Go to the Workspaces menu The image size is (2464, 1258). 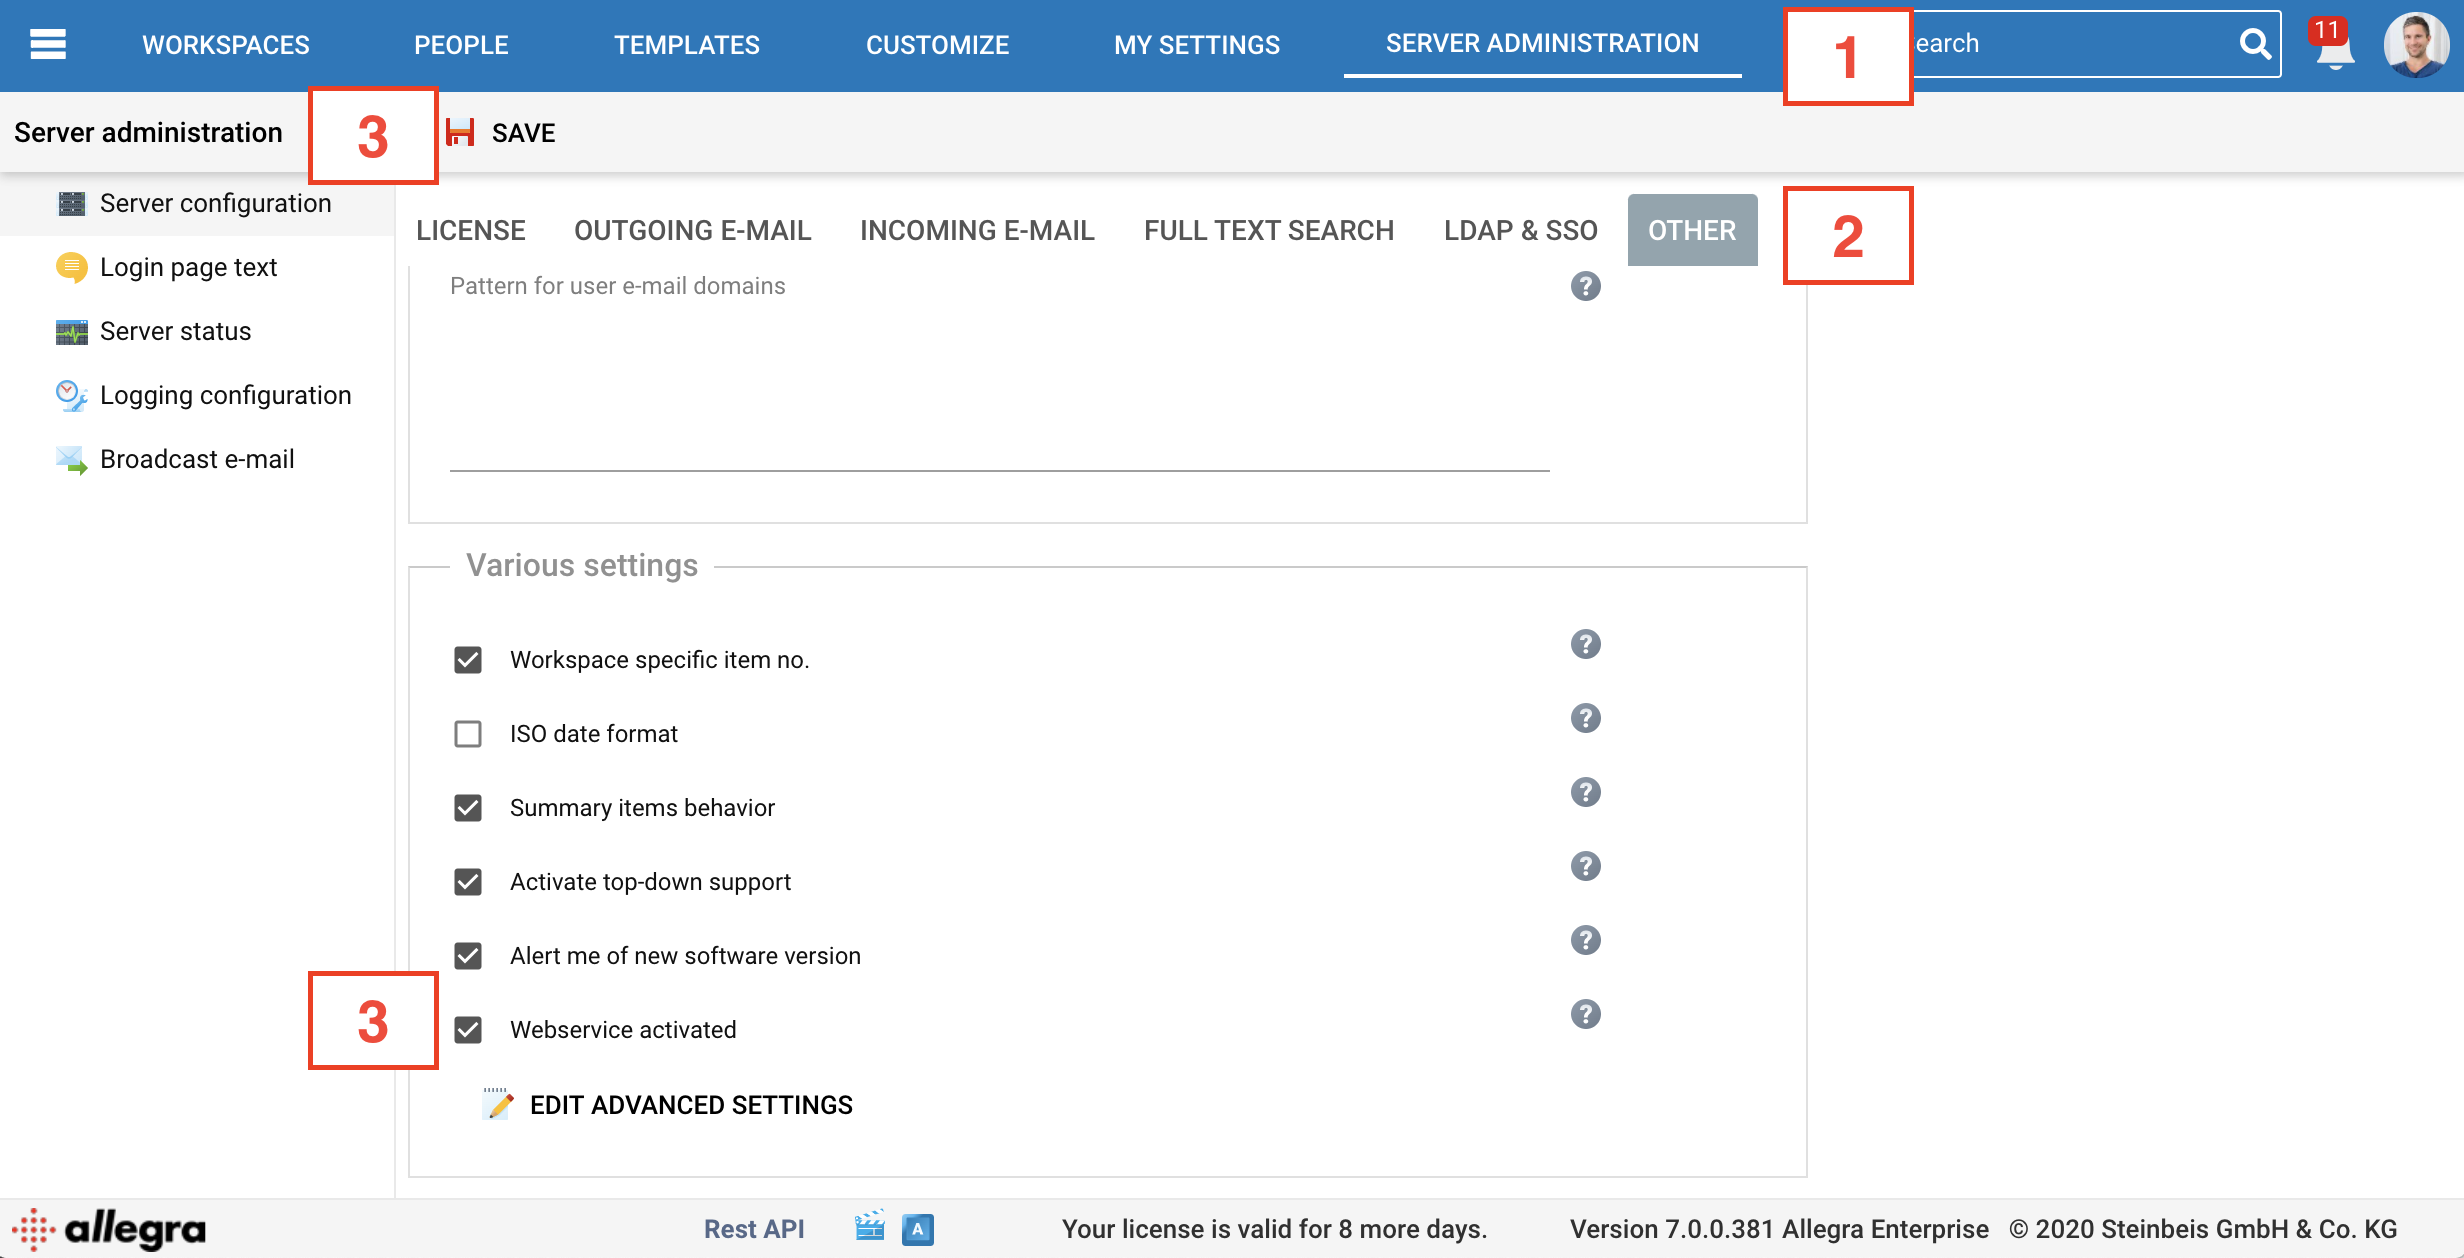pyautogui.click(x=226, y=45)
